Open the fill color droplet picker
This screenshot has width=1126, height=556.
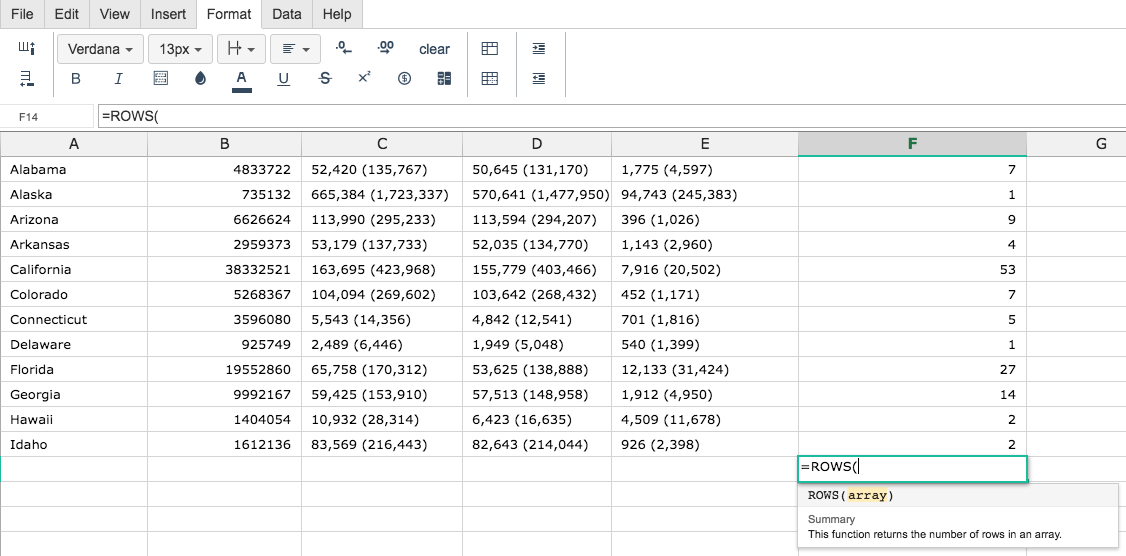200,79
